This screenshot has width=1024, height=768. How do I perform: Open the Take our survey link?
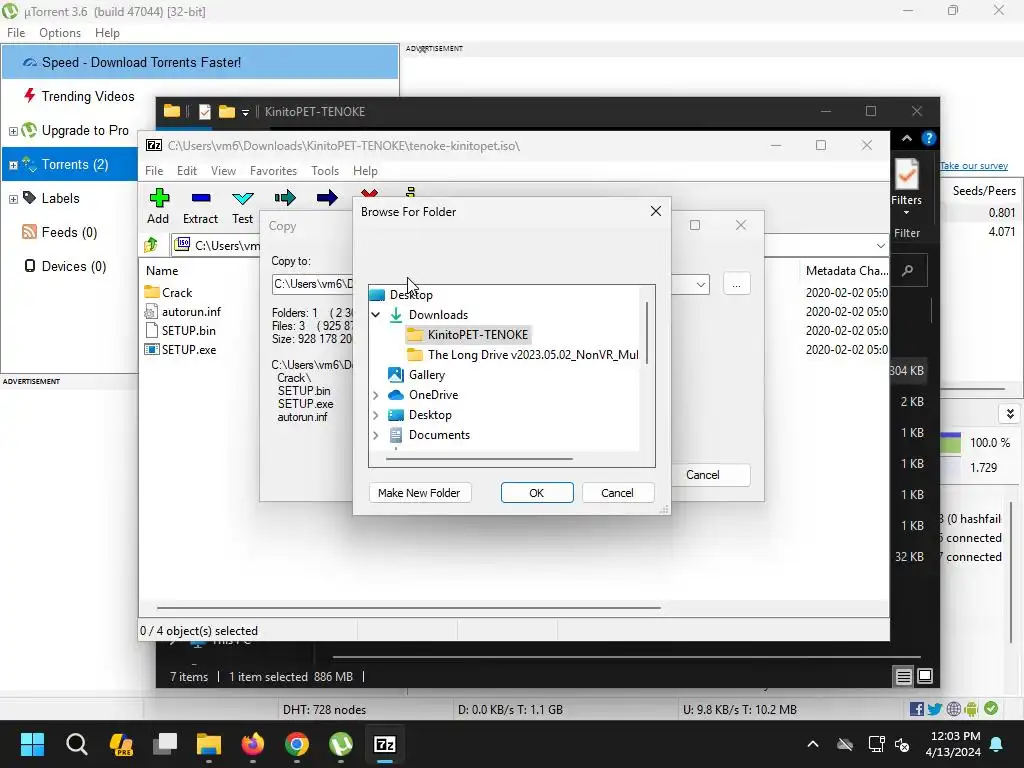point(974,166)
